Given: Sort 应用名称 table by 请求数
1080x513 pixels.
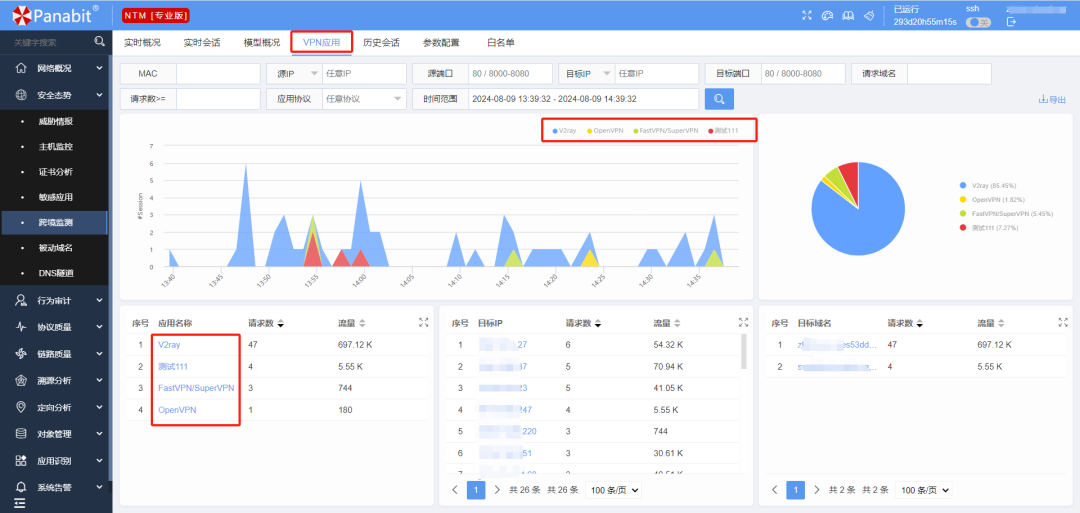Looking at the screenshot, I should [280, 323].
